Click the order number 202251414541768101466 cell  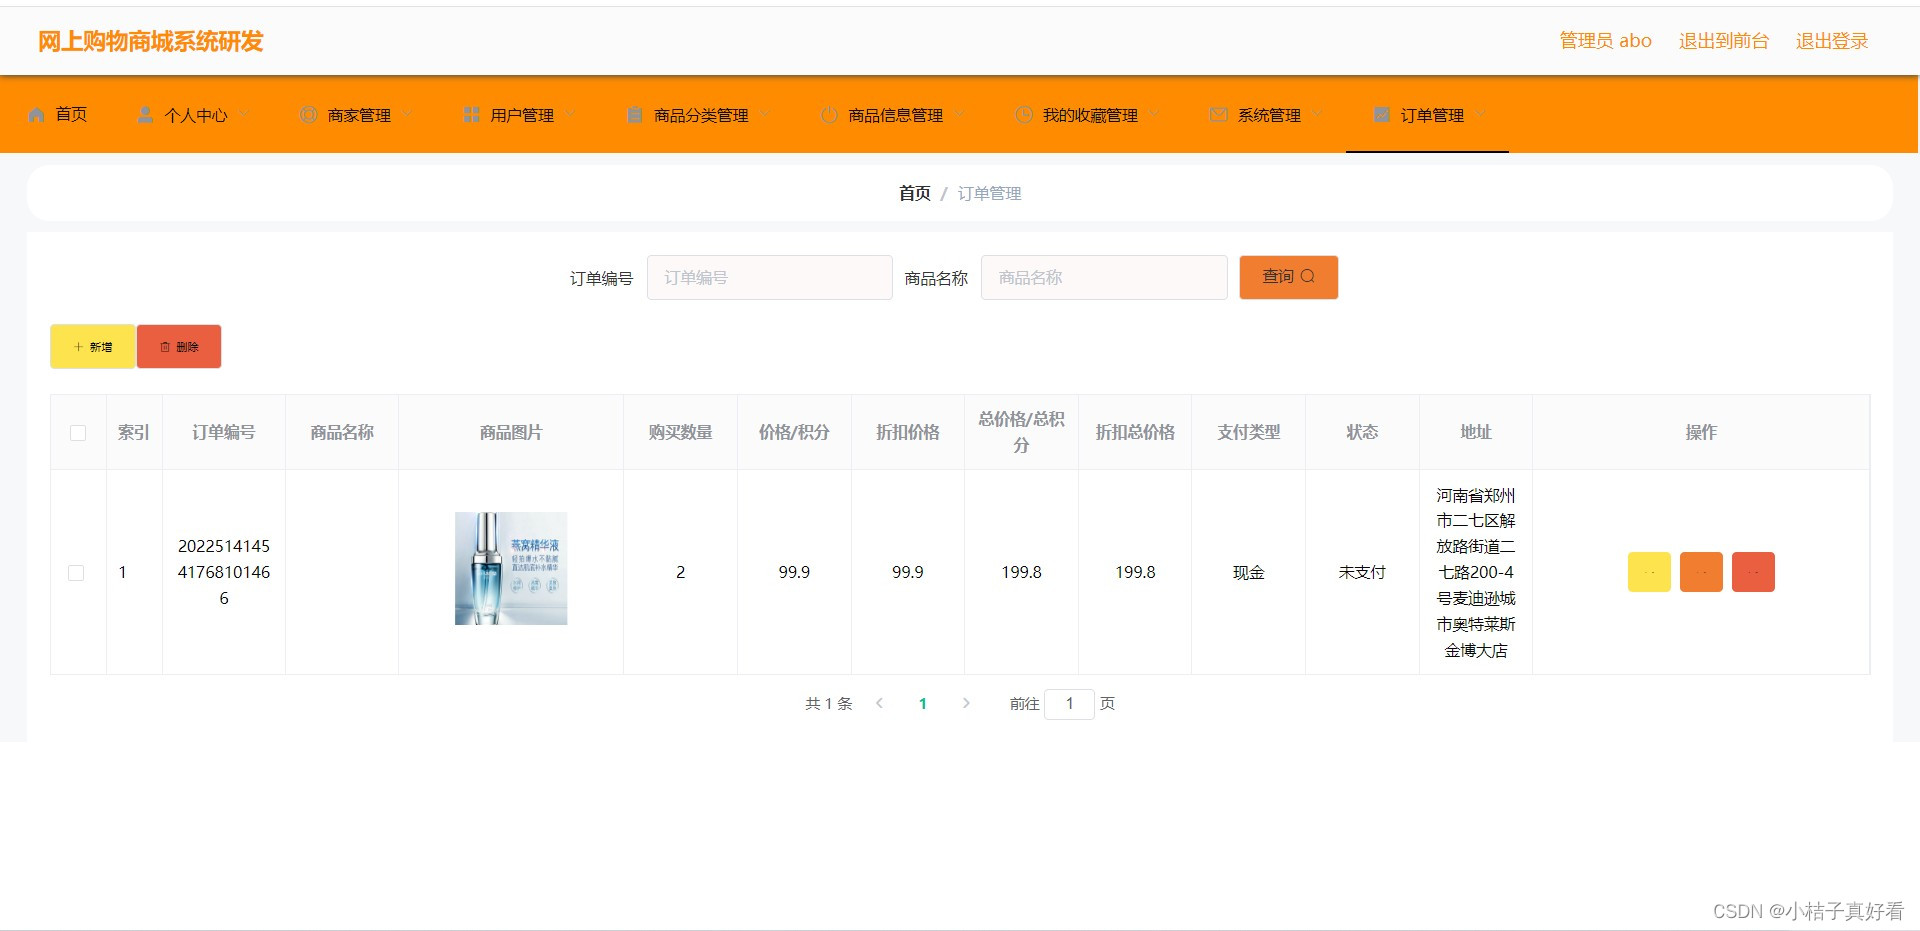tap(224, 572)
